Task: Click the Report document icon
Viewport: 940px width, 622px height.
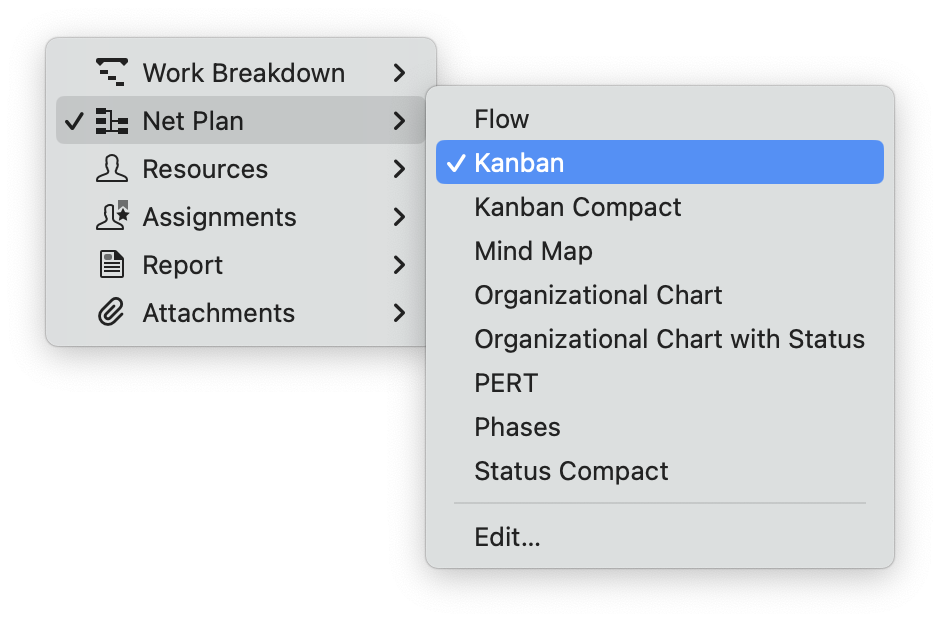Action: click(112, 264)
